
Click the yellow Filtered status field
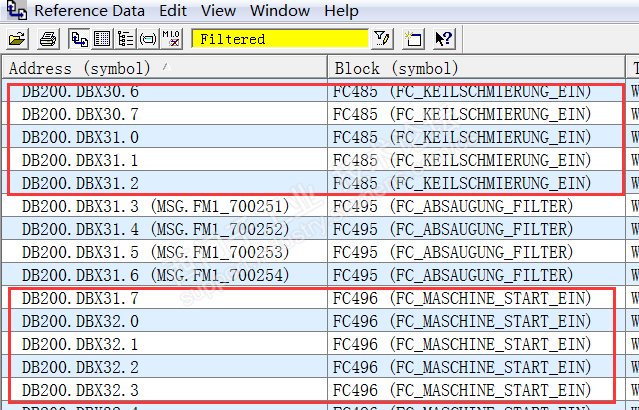pos(280,39)
